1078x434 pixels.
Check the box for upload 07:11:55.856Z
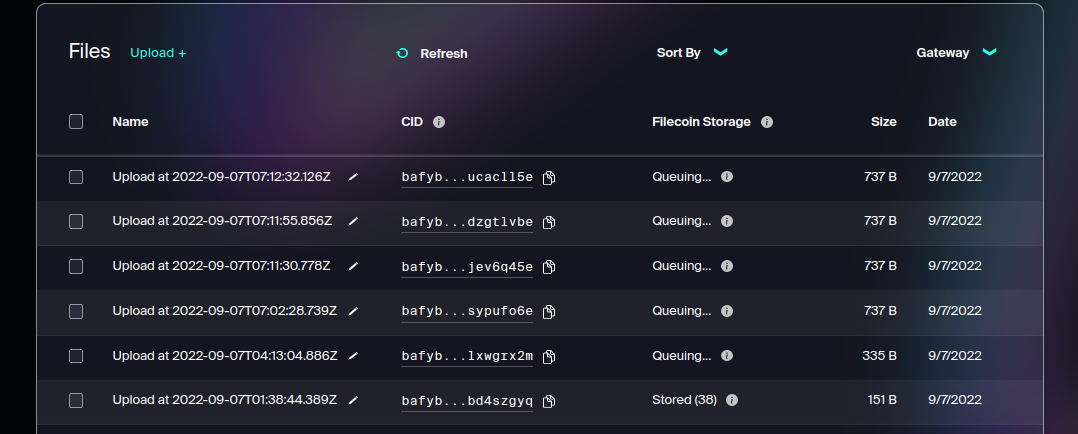76,221
